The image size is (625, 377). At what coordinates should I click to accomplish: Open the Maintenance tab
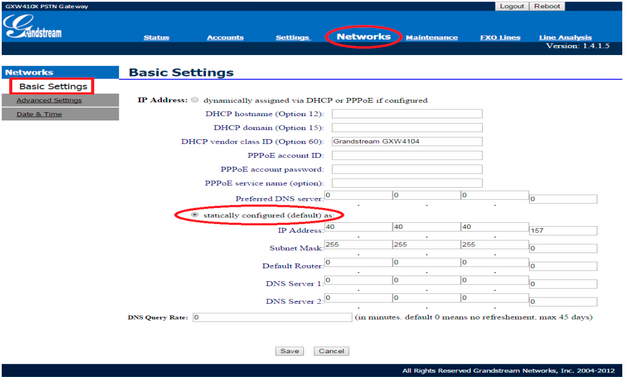point(432,37)
